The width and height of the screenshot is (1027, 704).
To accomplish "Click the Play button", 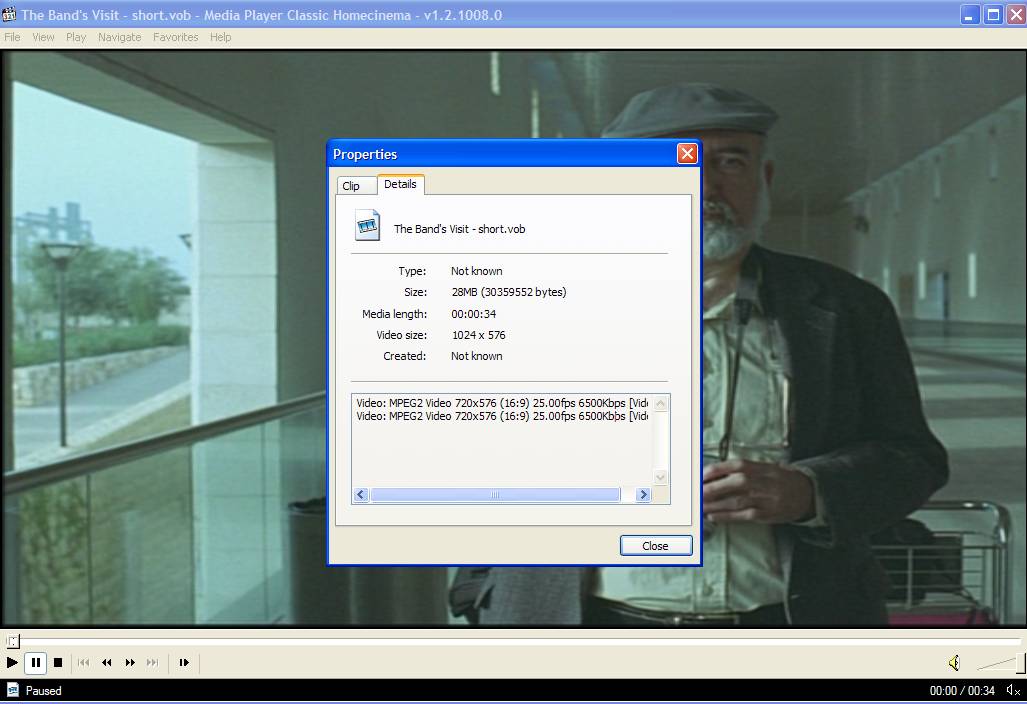I will pyautogui.click(x=12, y=663).
